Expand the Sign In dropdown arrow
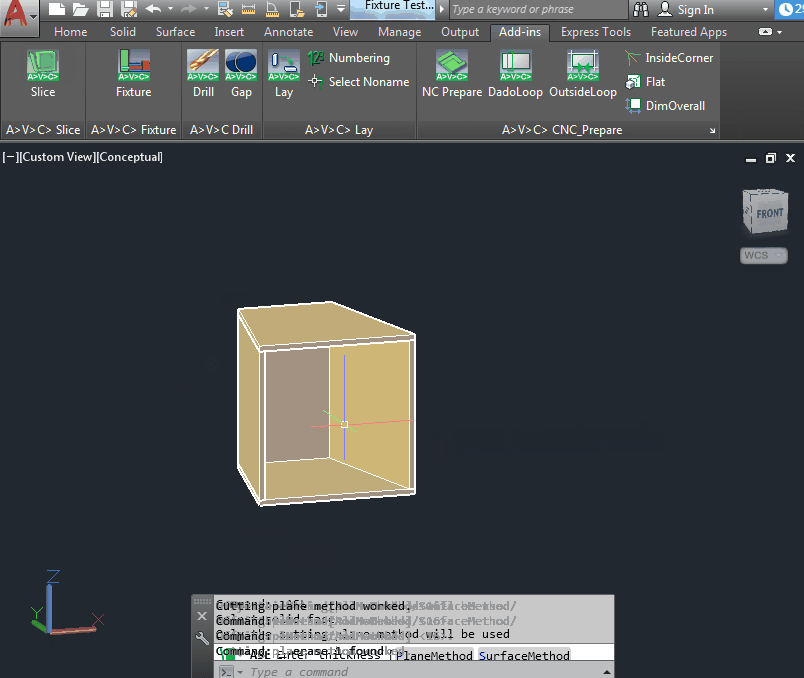This screenshot has width=804, height=678. 766,9
